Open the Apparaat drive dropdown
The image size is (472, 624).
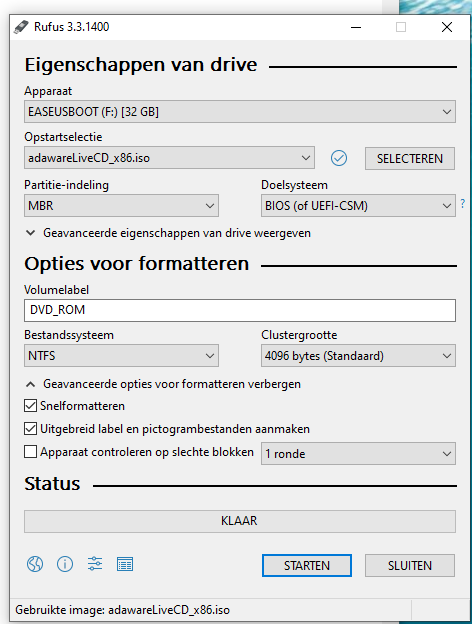tap(240, 112)
